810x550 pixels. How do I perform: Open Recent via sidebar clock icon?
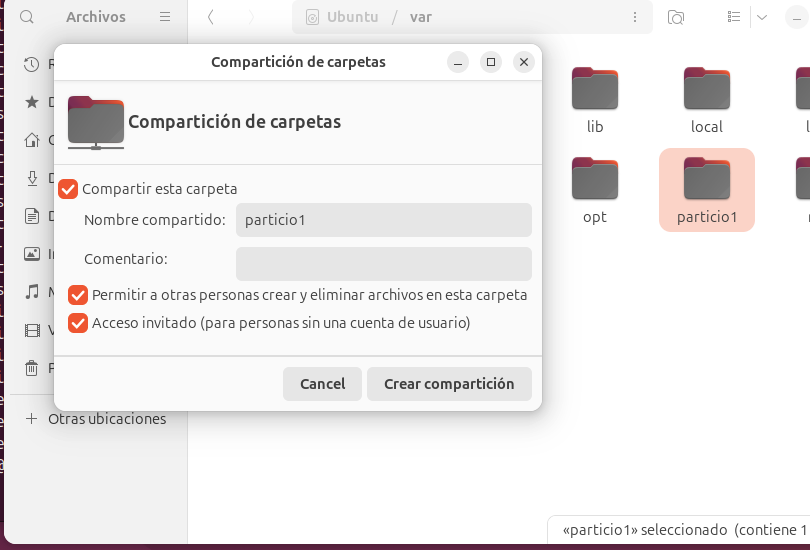pos(31,64)
